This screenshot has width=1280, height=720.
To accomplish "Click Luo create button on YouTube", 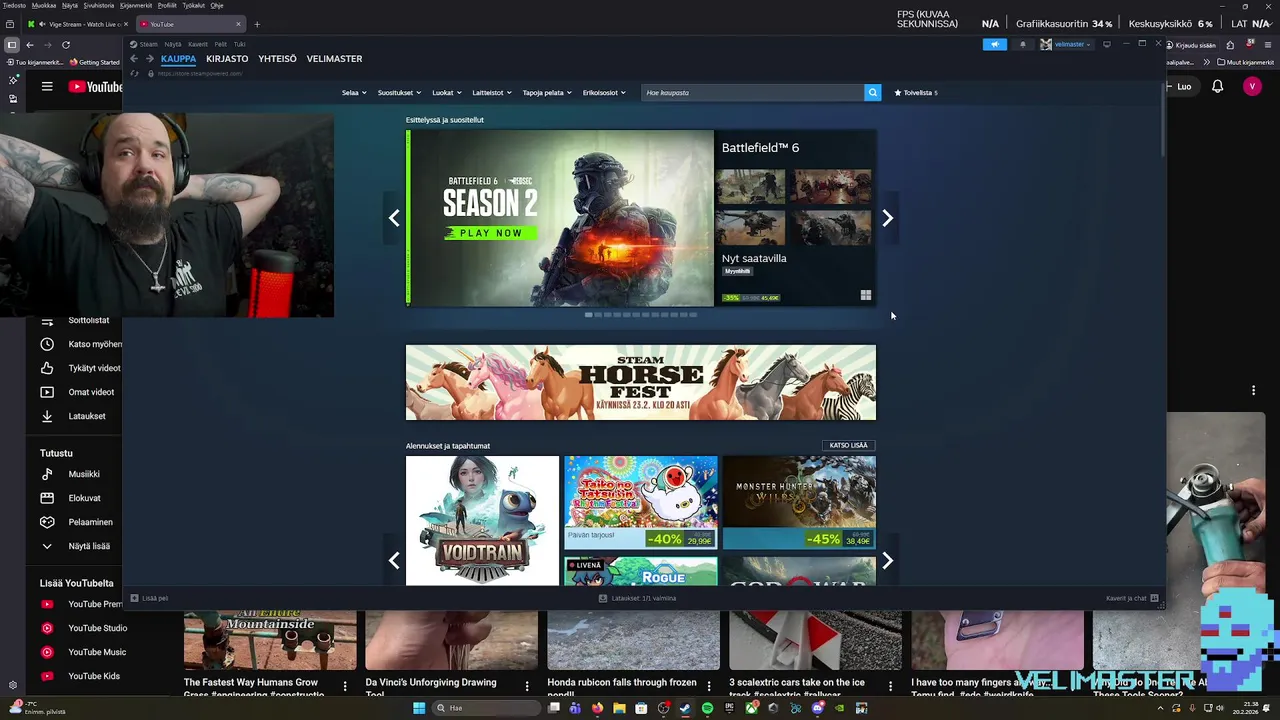I will pos(1184,87).
